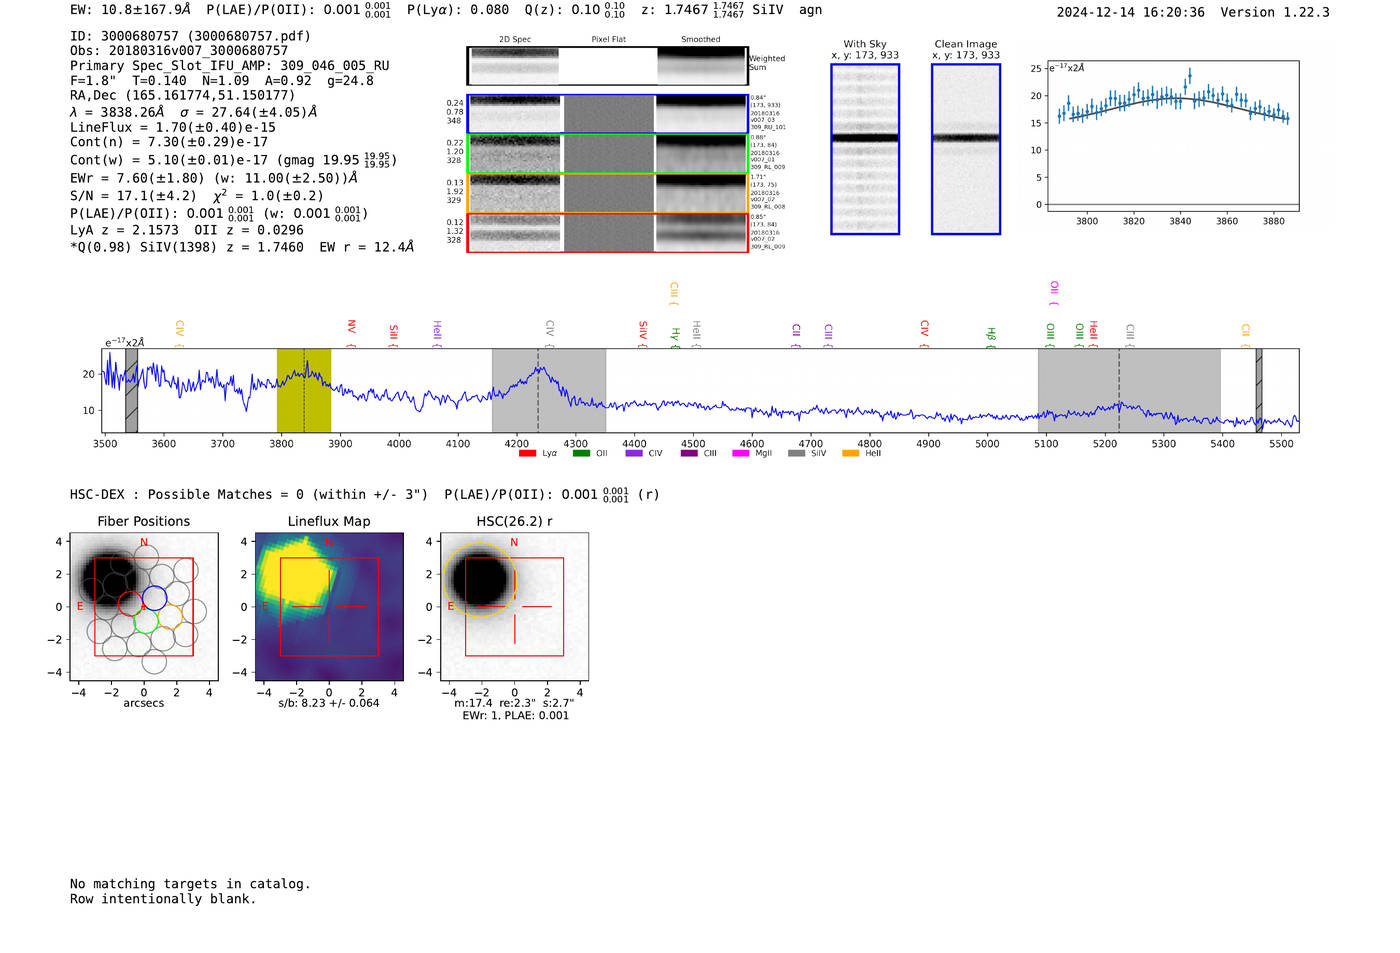This screenshot has height=953, width=1400.
Task: Click the red NV line marker
Action: pyautogui.click(x=351, y=333)
